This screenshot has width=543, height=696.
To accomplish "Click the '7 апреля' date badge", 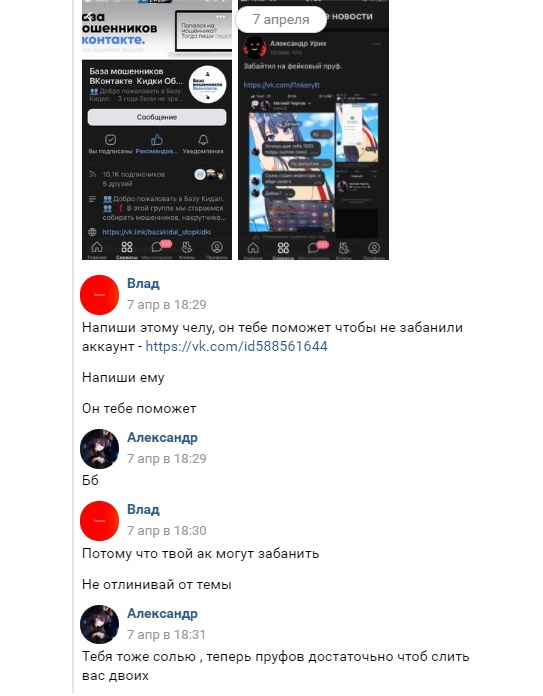I will pyautogui.click(x=281, y=20).
